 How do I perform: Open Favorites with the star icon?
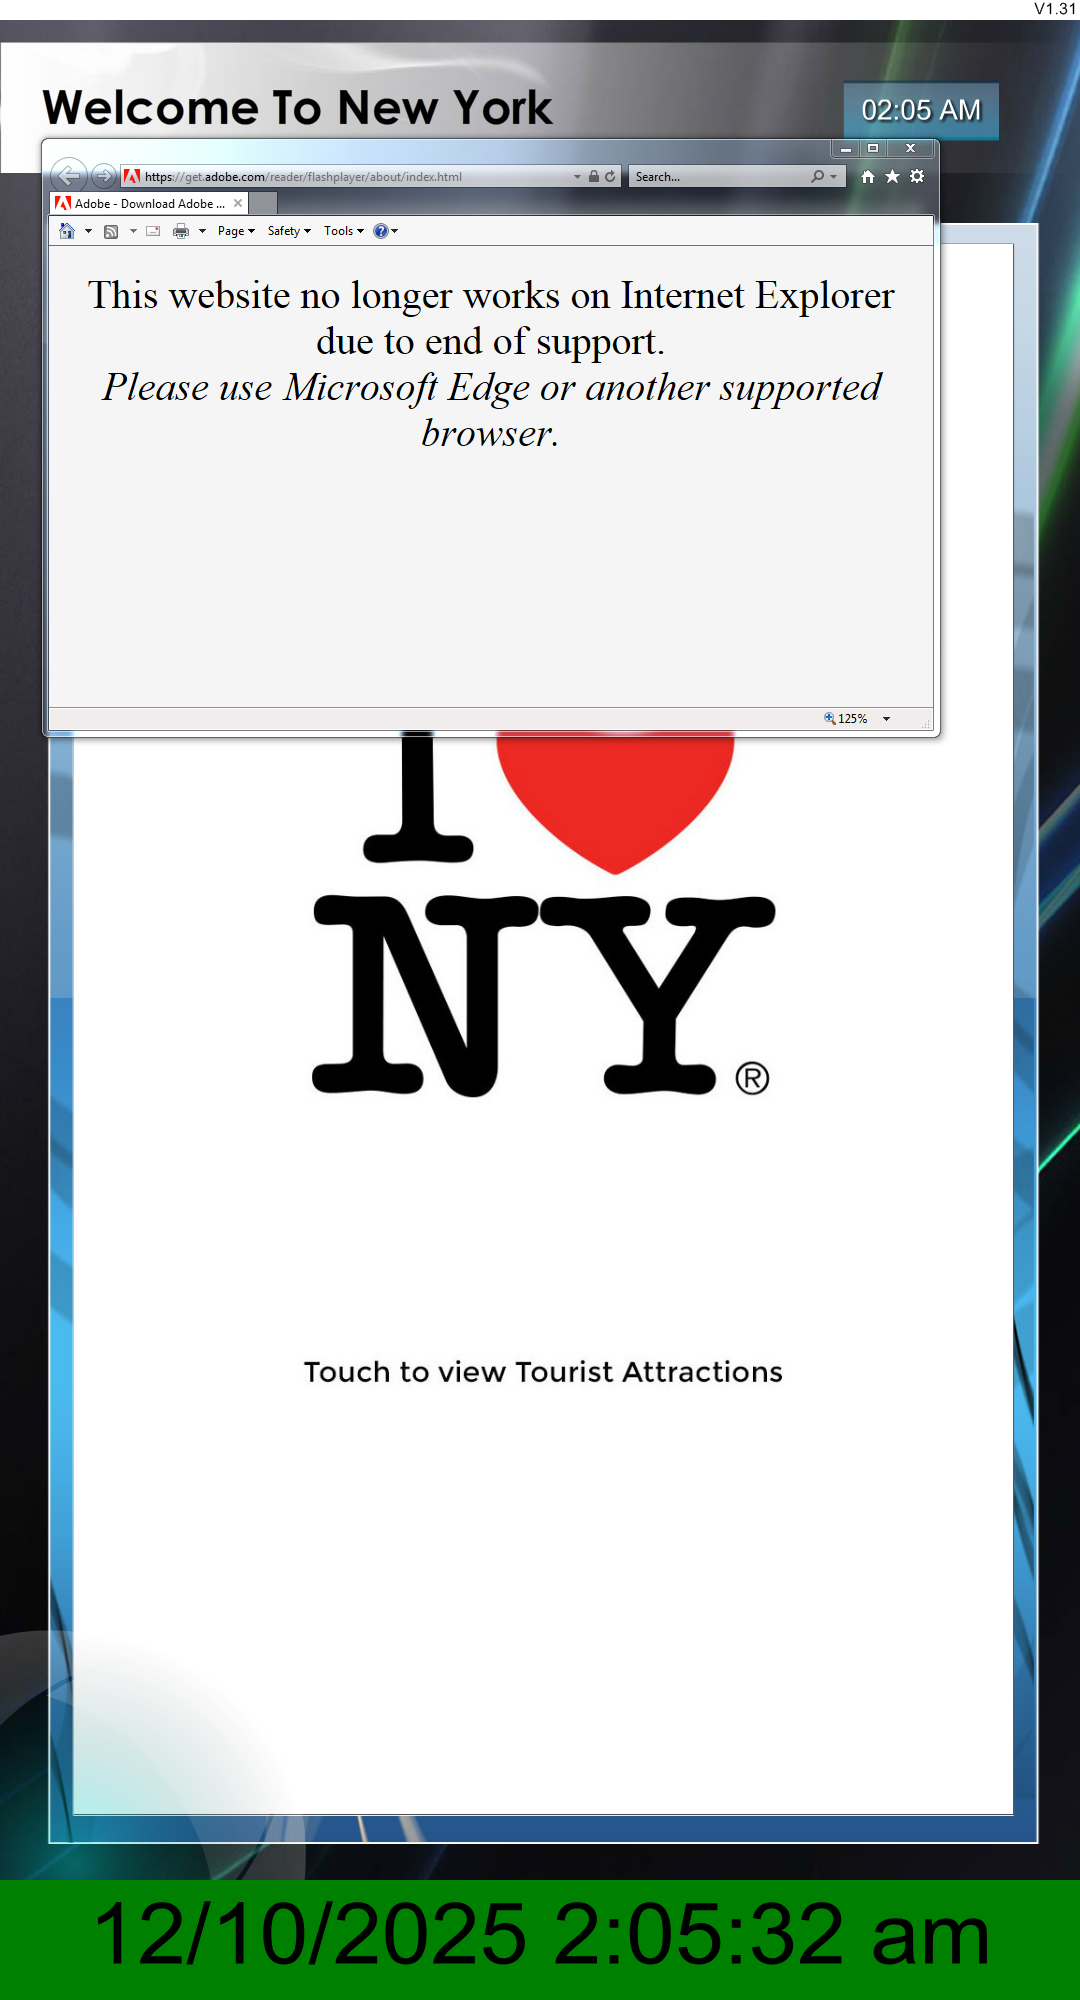(892, 176)
